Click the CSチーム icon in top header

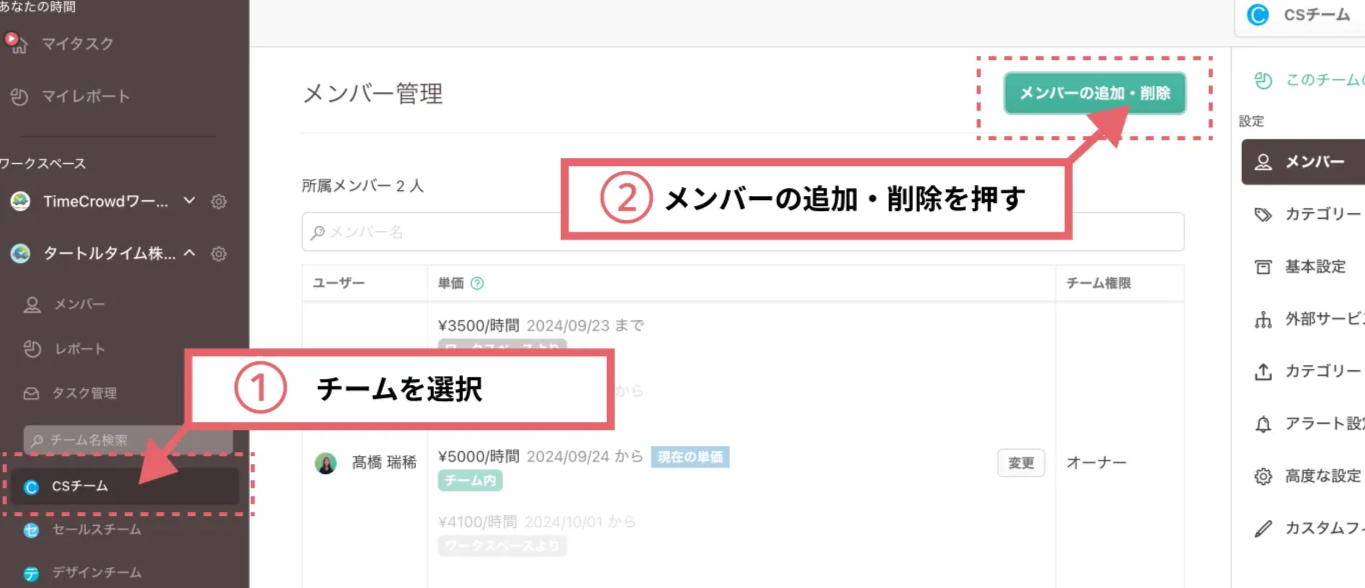(1258, 15)
